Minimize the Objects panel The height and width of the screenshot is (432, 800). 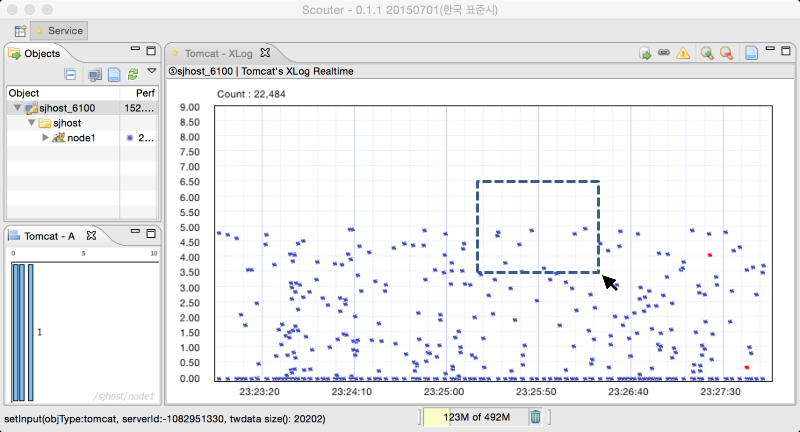(x=135, y=48)
